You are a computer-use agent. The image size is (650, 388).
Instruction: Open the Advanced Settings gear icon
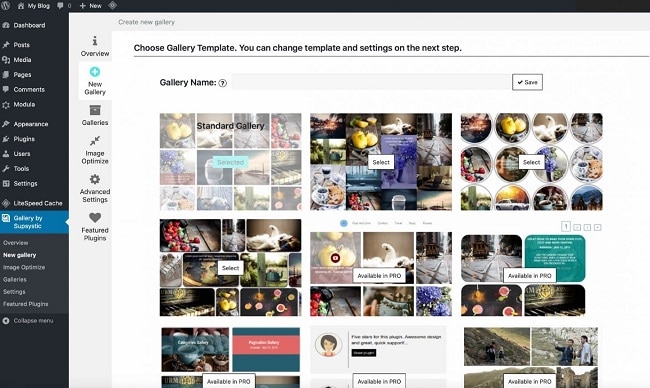click(x=95, y=179)
